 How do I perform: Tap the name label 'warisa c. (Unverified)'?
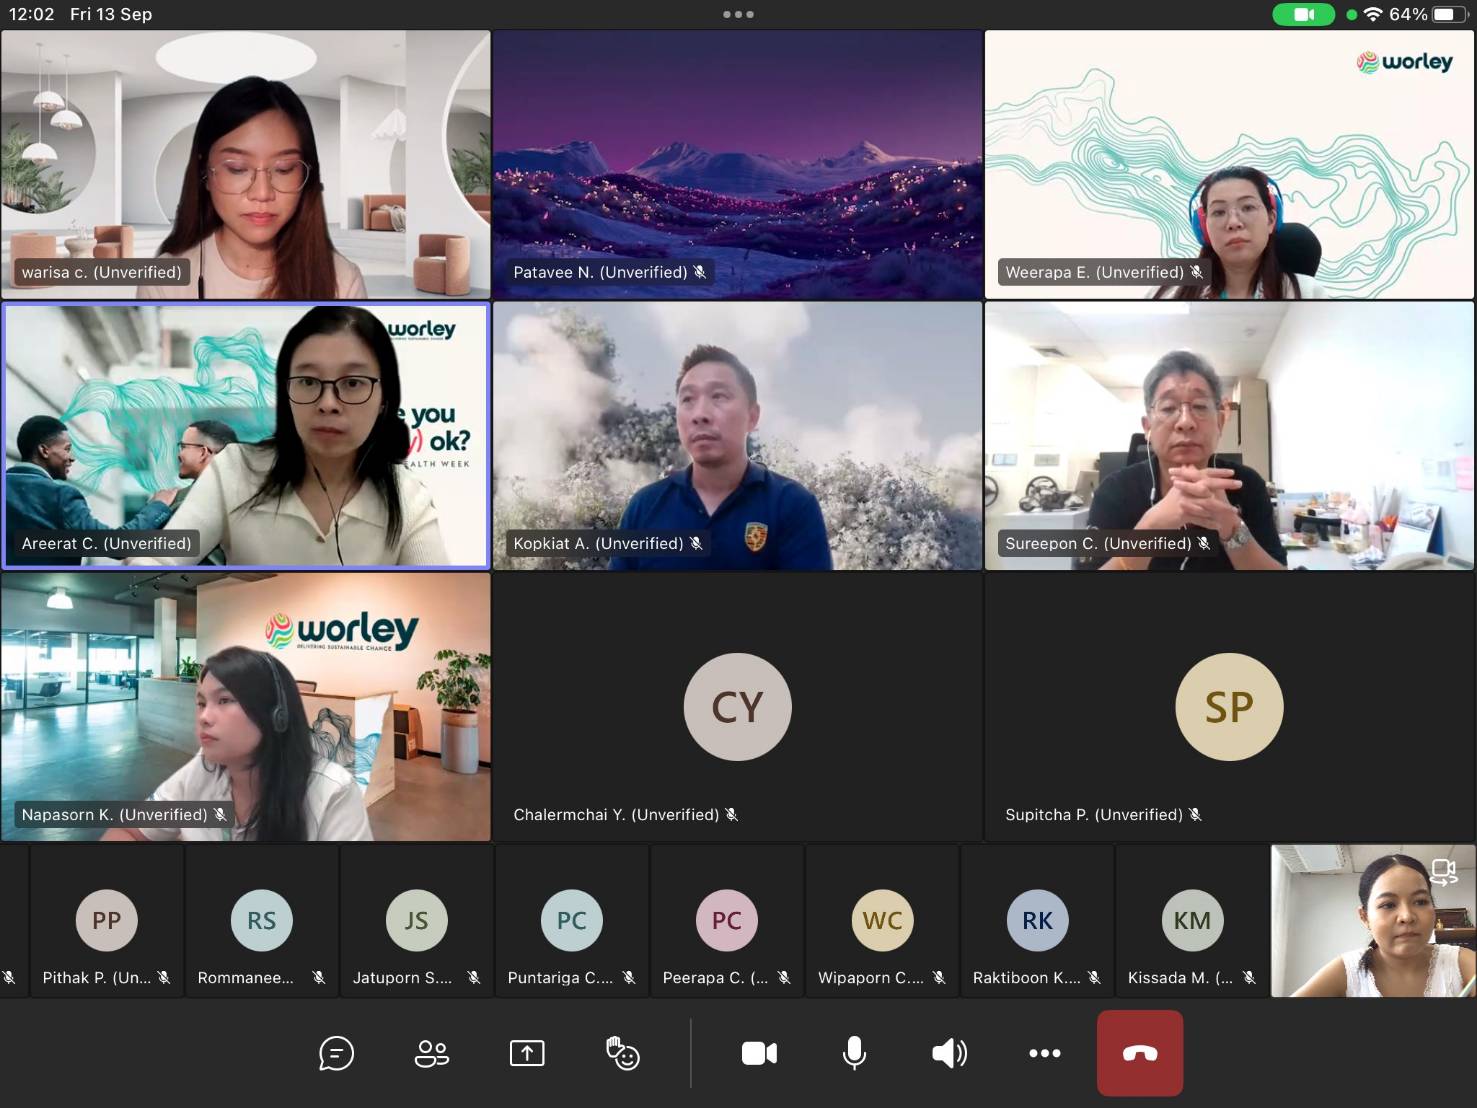[102, 272]
